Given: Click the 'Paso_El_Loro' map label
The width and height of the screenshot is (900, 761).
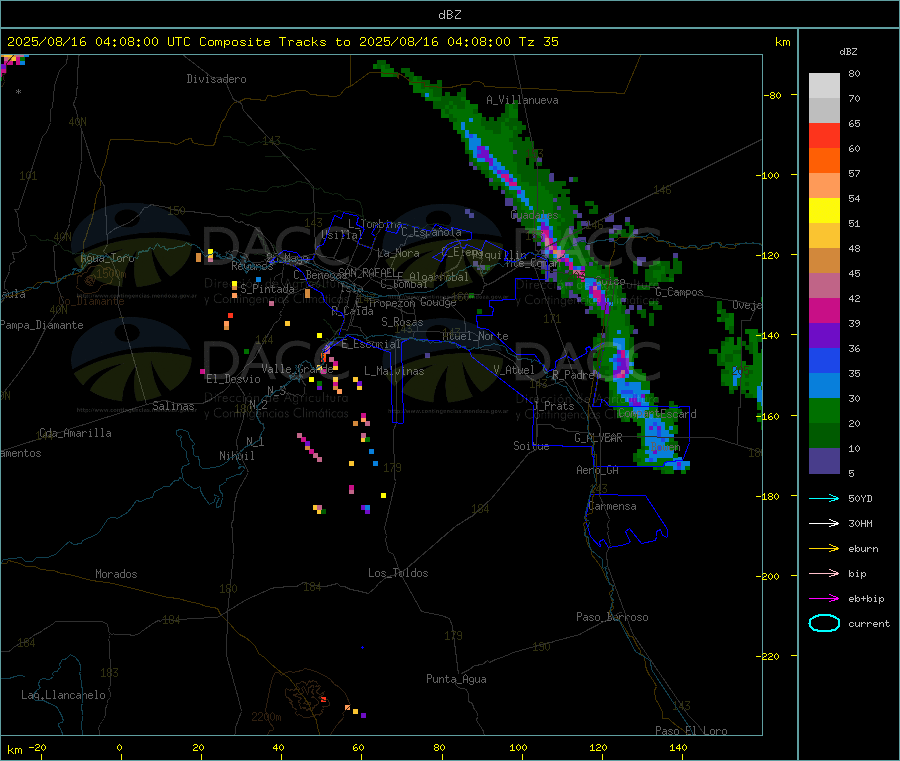Looking at the screenshot, I should click(x=691, y=731).
